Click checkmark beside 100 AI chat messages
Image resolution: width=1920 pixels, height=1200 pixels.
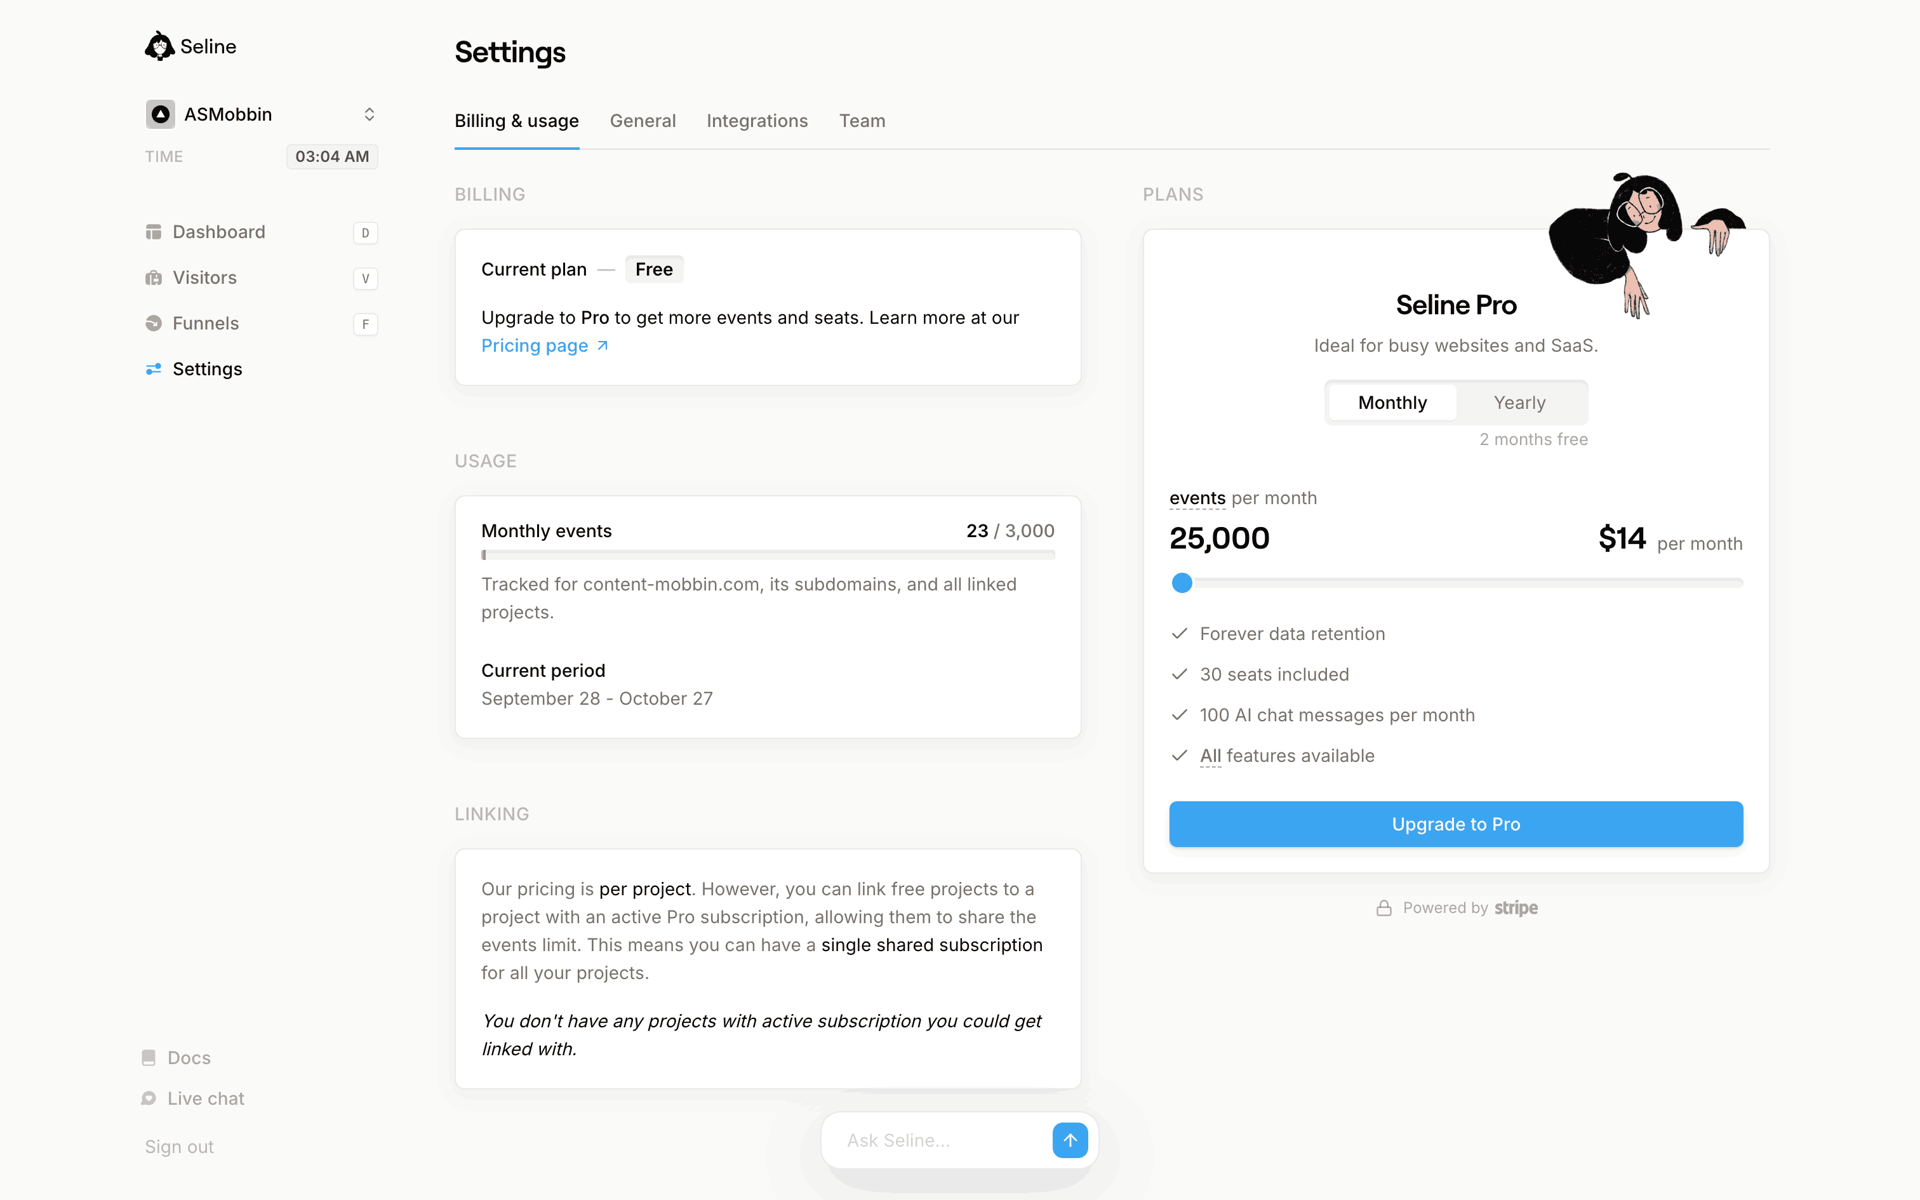[x=1179, y=715]
